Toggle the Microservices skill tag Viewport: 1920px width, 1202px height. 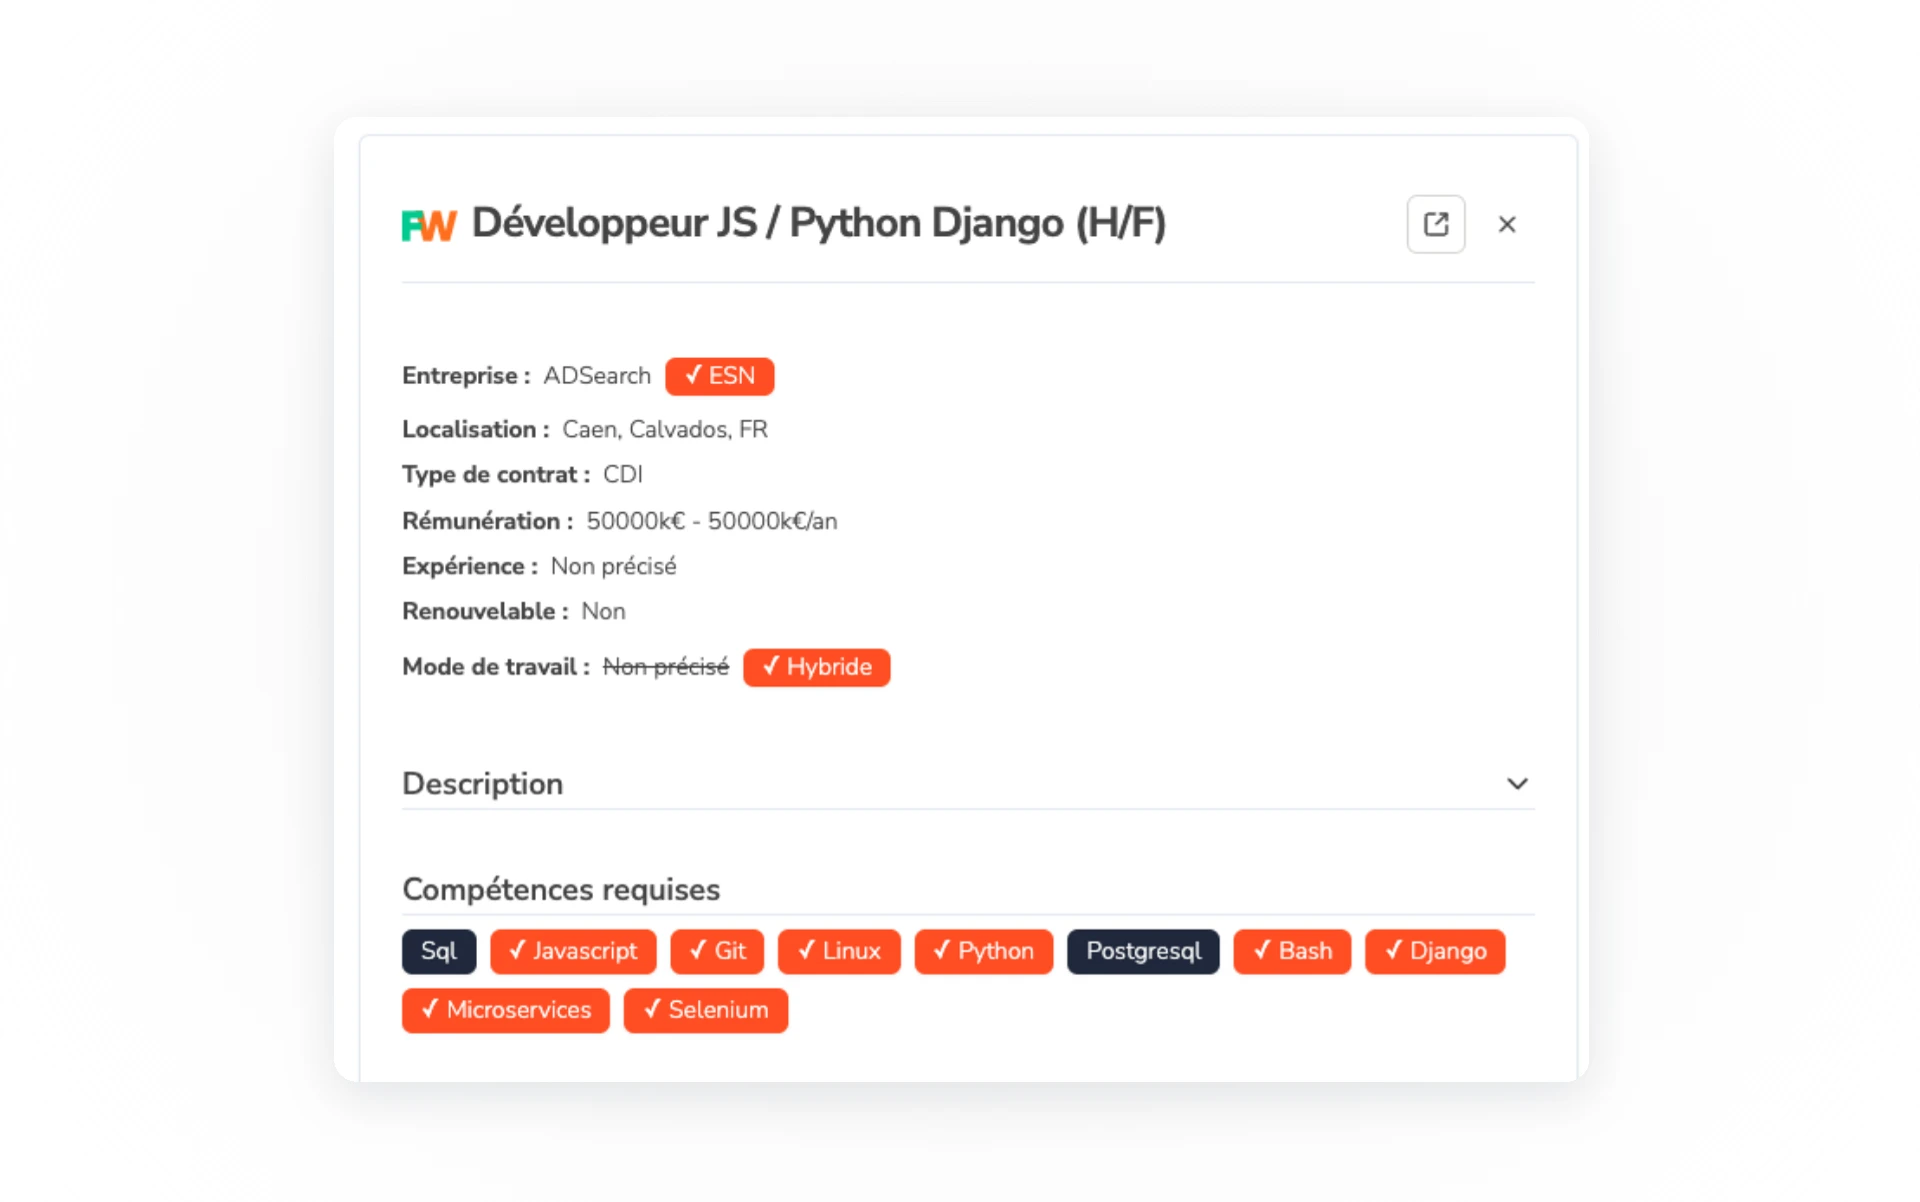click(x=505, y=1010)
